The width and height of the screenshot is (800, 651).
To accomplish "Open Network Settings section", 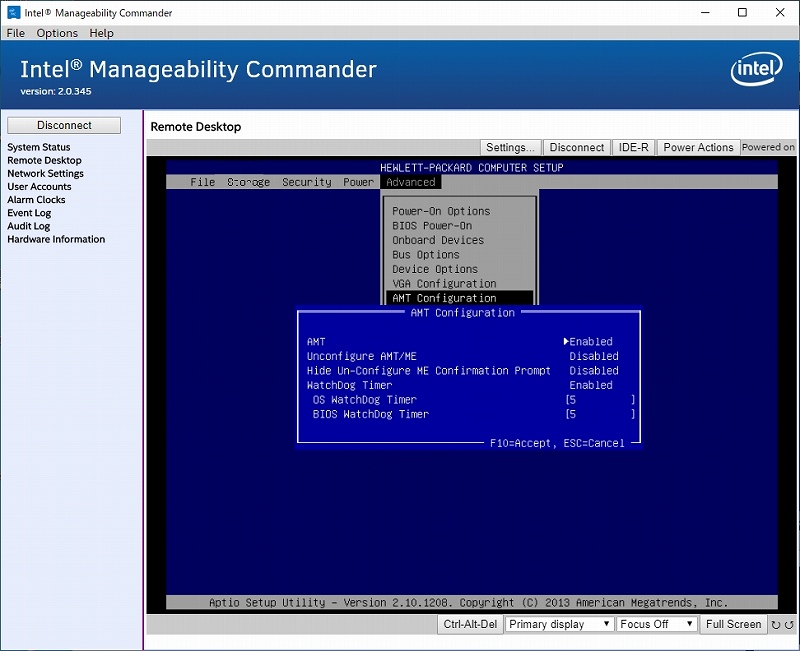I will click(45, 173).
